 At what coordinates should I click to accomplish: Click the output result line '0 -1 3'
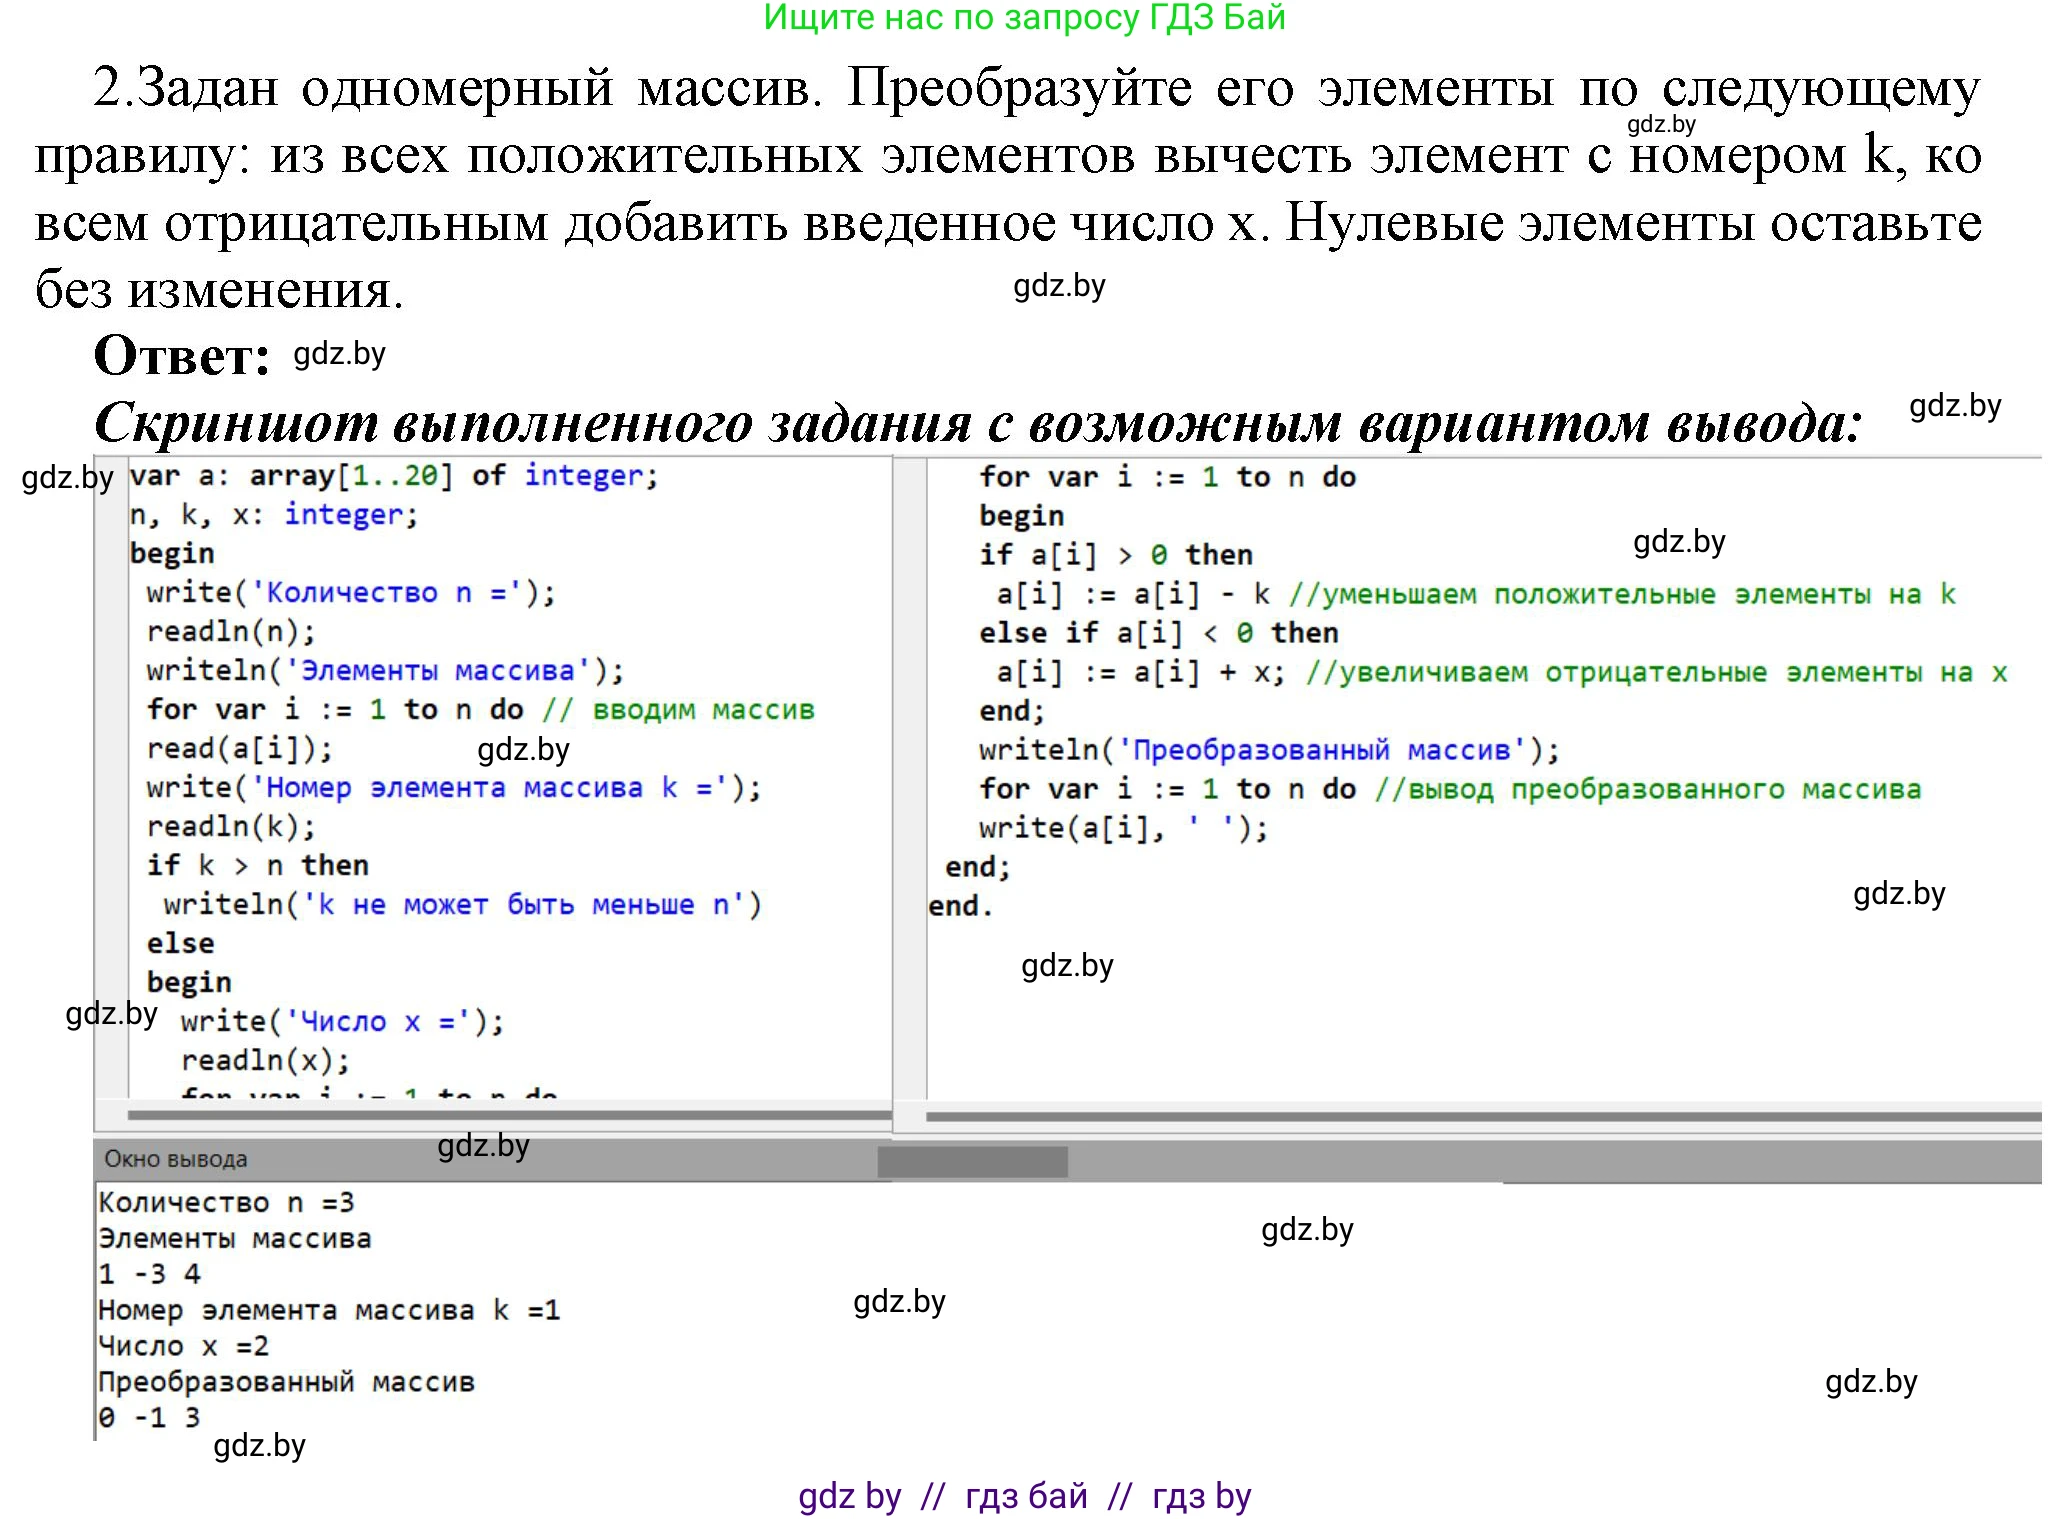tap(150, 1417)
